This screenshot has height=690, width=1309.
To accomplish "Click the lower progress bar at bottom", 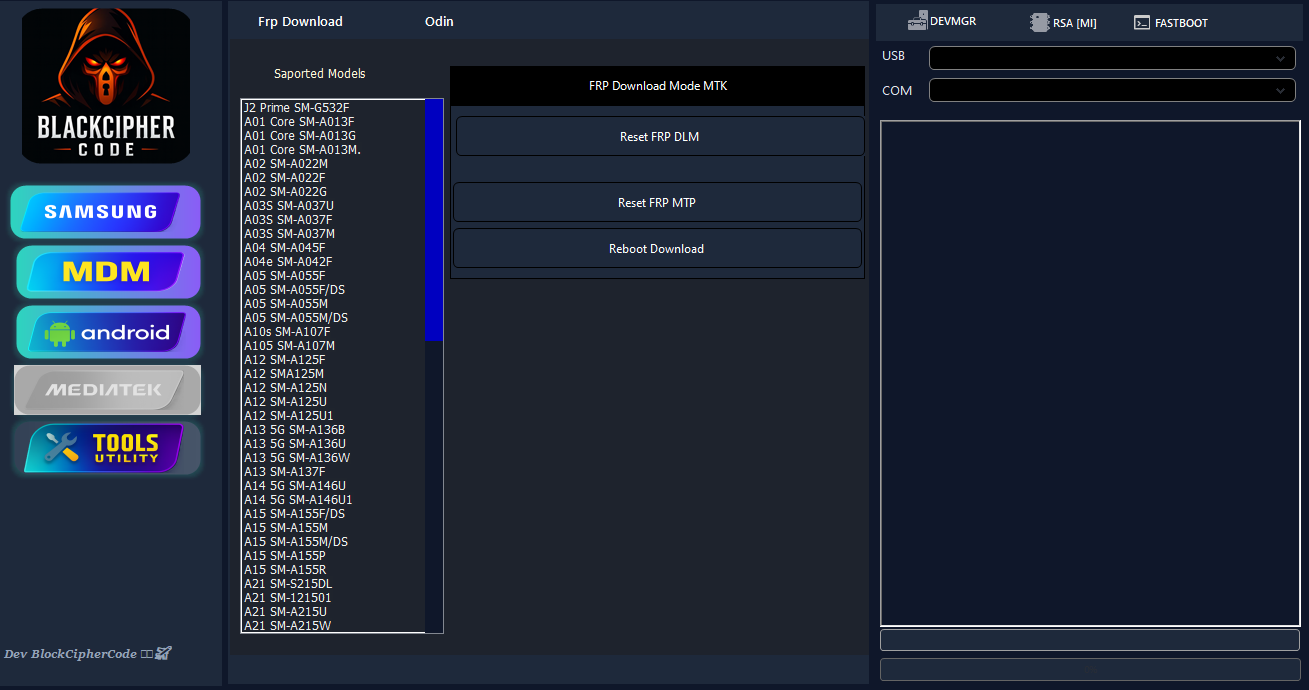I will [1090, 669].
